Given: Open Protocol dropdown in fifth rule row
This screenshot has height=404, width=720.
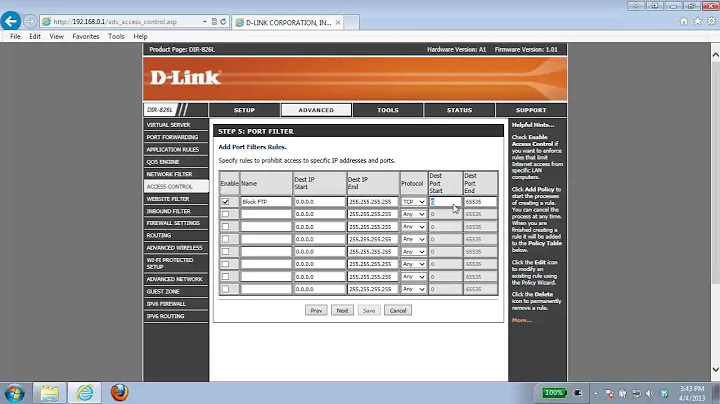Looking at the screenshot, I should point(413,252).
